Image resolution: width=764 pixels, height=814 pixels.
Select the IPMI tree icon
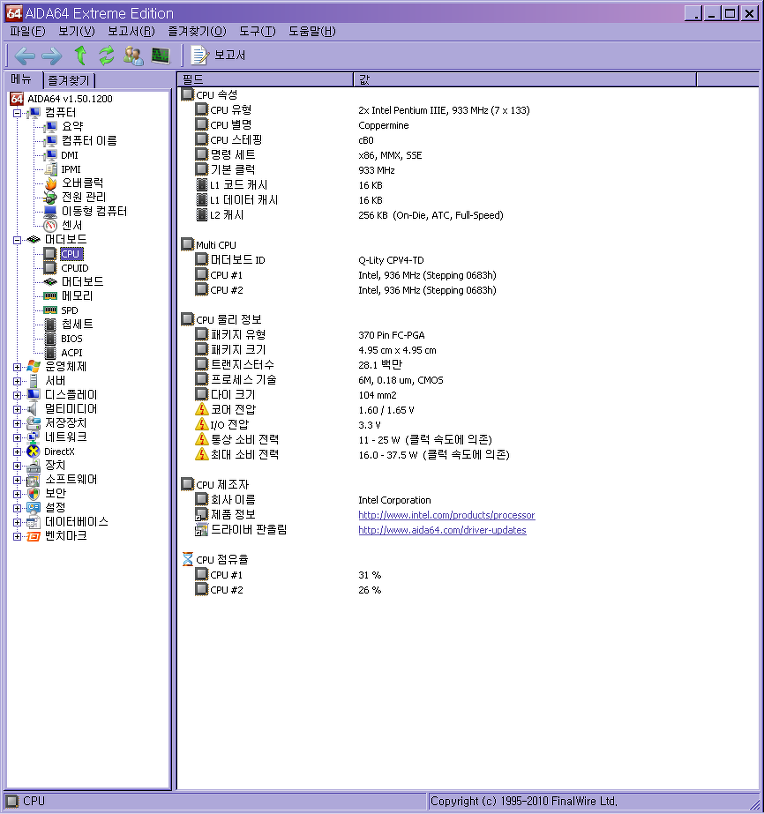(51, 169)
